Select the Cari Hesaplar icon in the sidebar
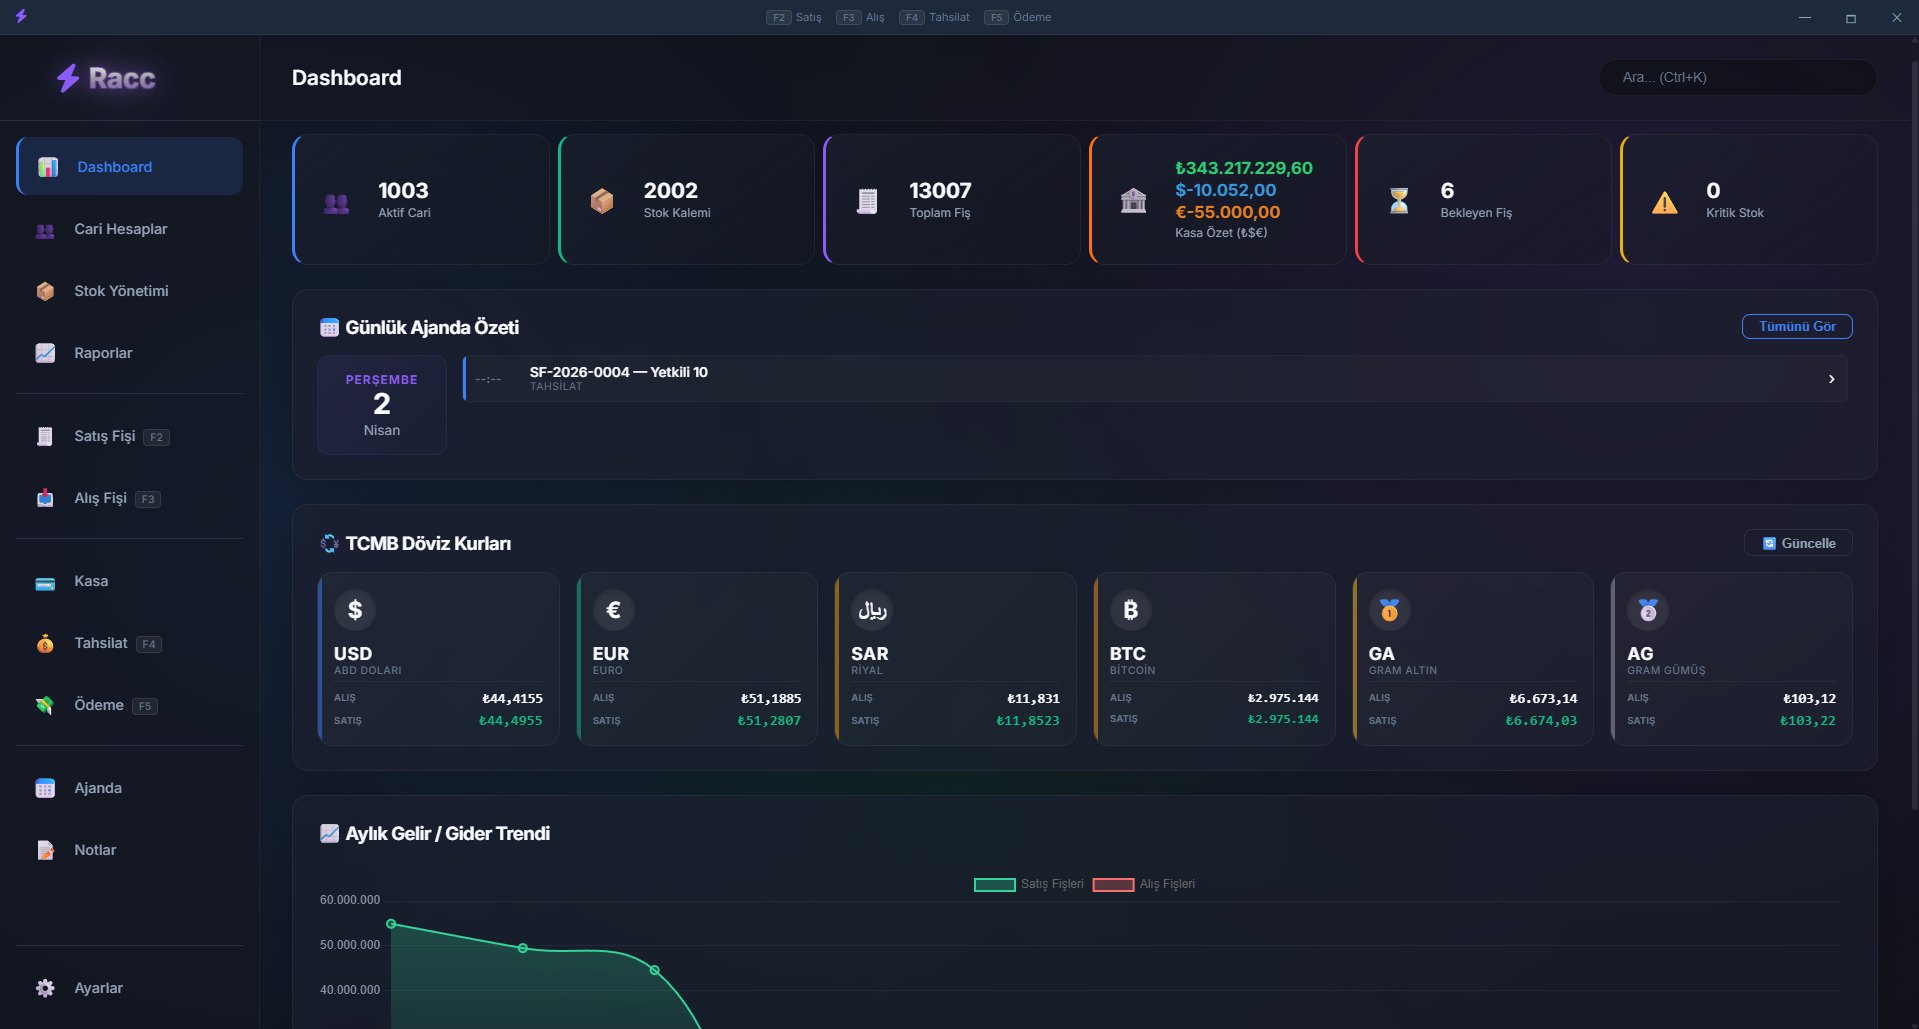Image resolution: width=1919 pixels, height=1029 pixels. point(45,229)
